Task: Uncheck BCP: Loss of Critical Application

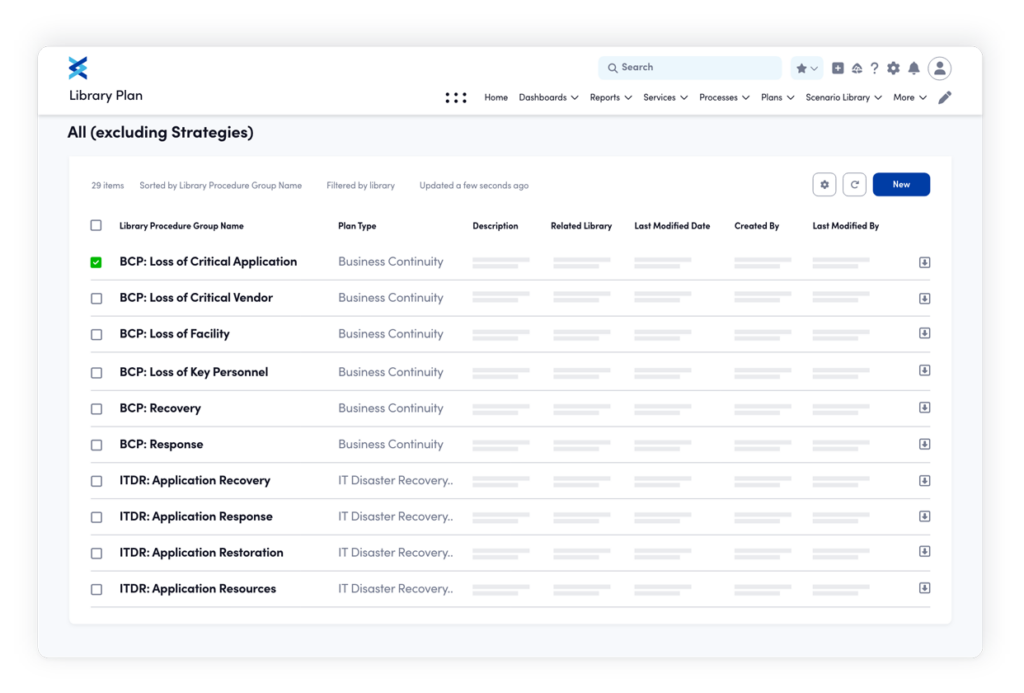Action: 96,262
